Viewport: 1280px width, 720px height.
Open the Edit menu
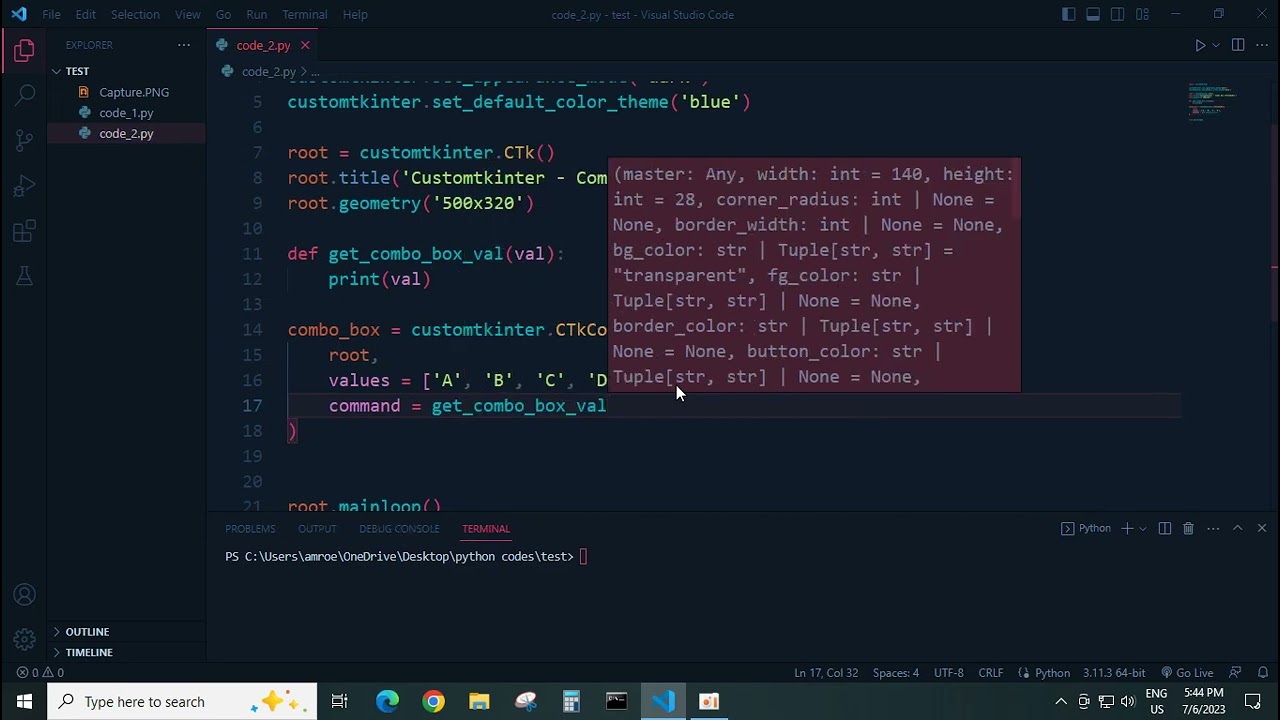86,14
